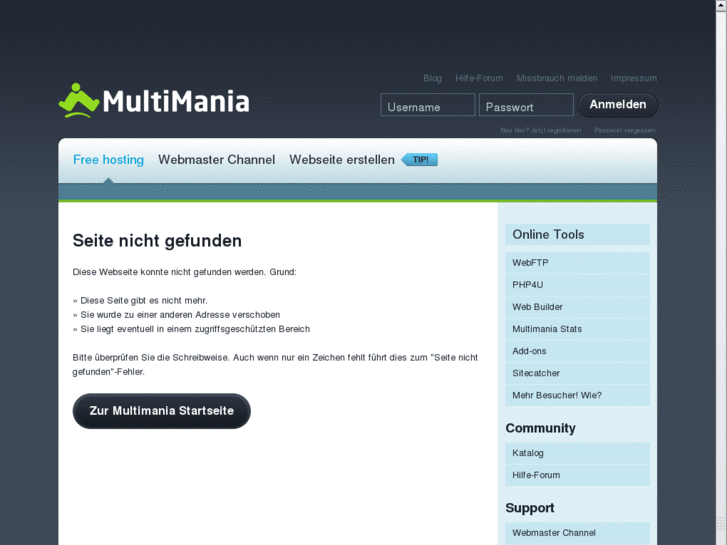Open Add-ons sidebar link
The image size is (727, 545).
pyautogui.click(x=577, y=351)
